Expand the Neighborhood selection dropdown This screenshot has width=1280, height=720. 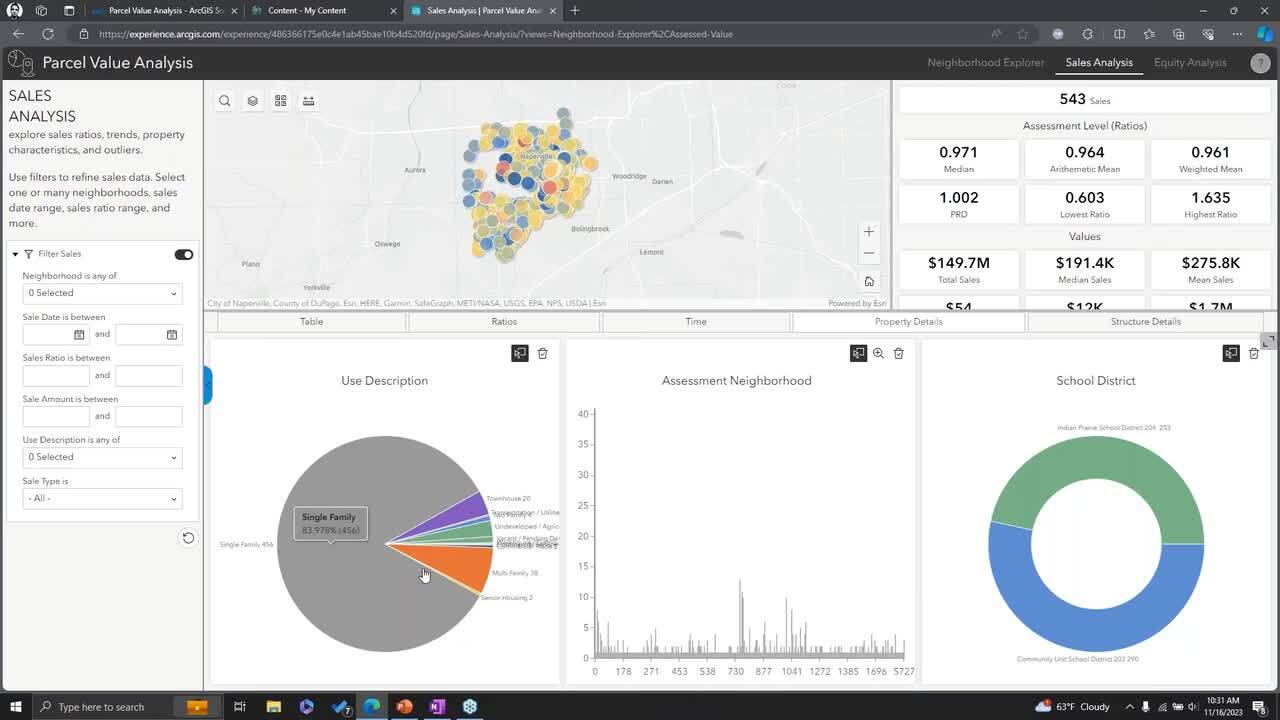[x=102, y=293]
